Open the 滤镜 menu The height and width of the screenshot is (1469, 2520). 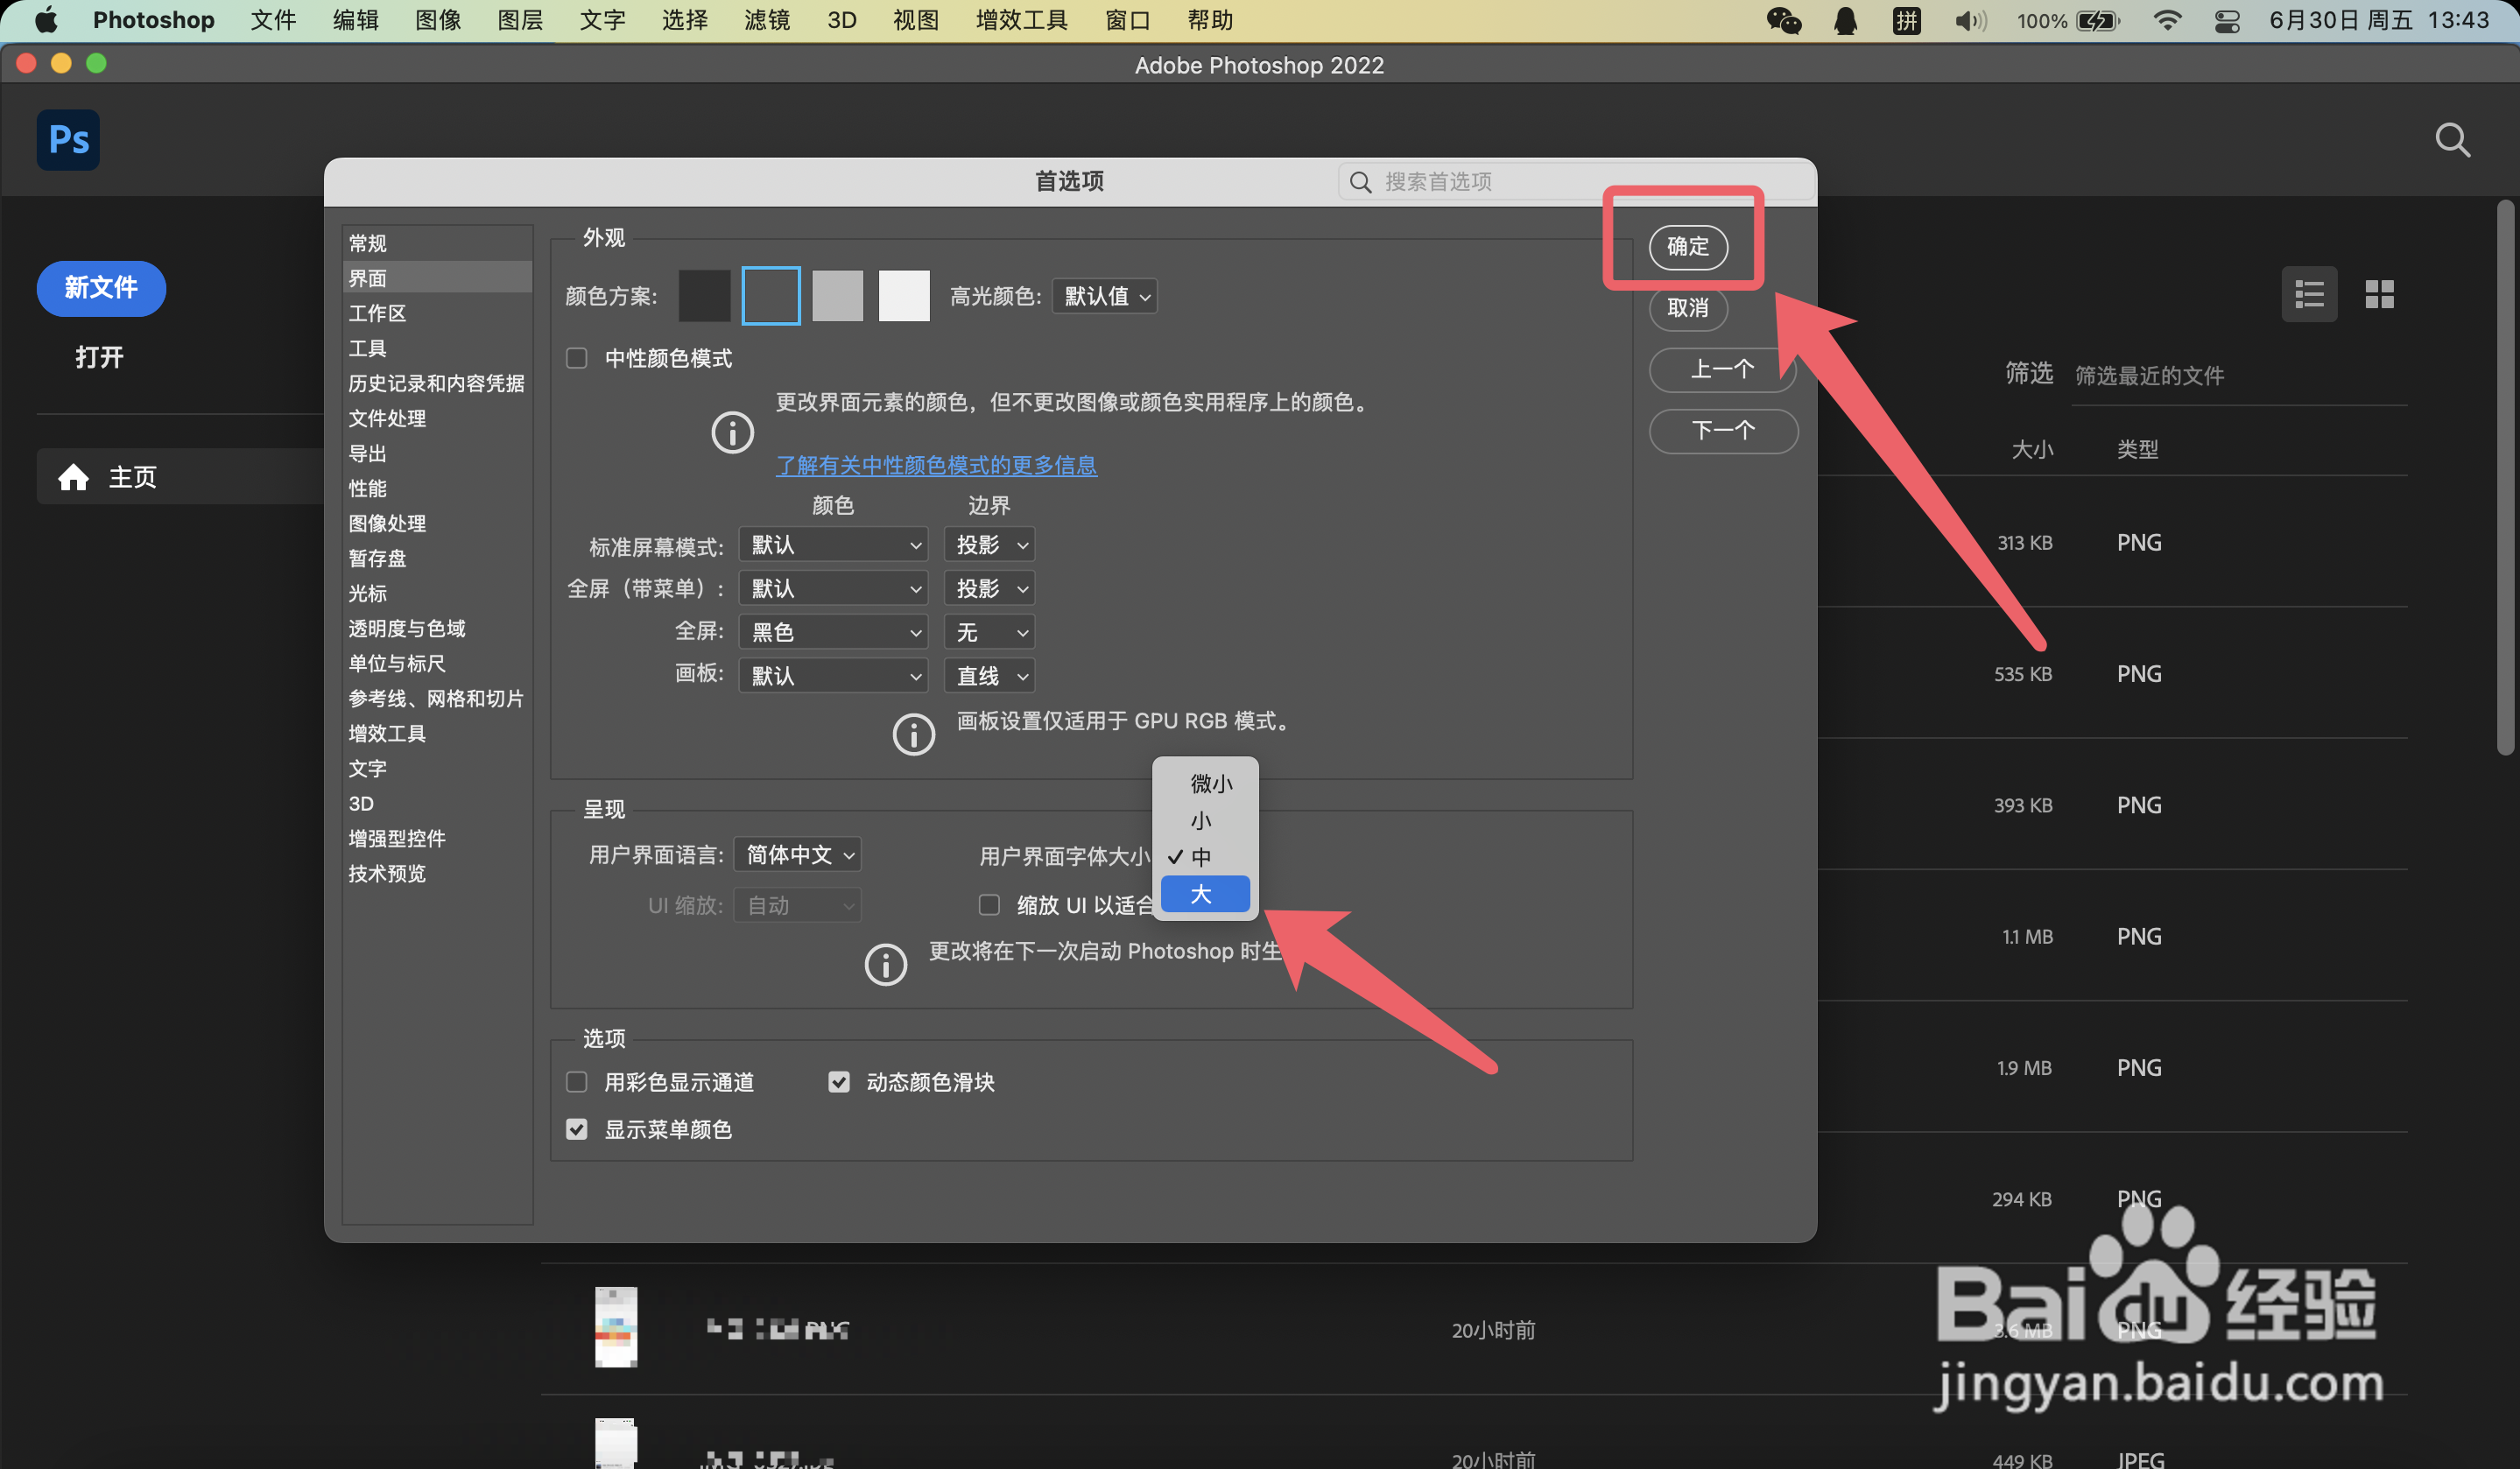click(766, 20)
